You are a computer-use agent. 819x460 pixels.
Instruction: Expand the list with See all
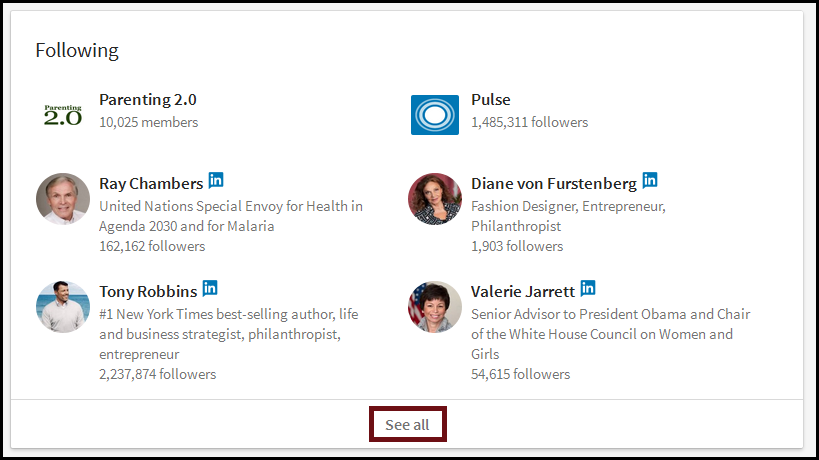407,425
